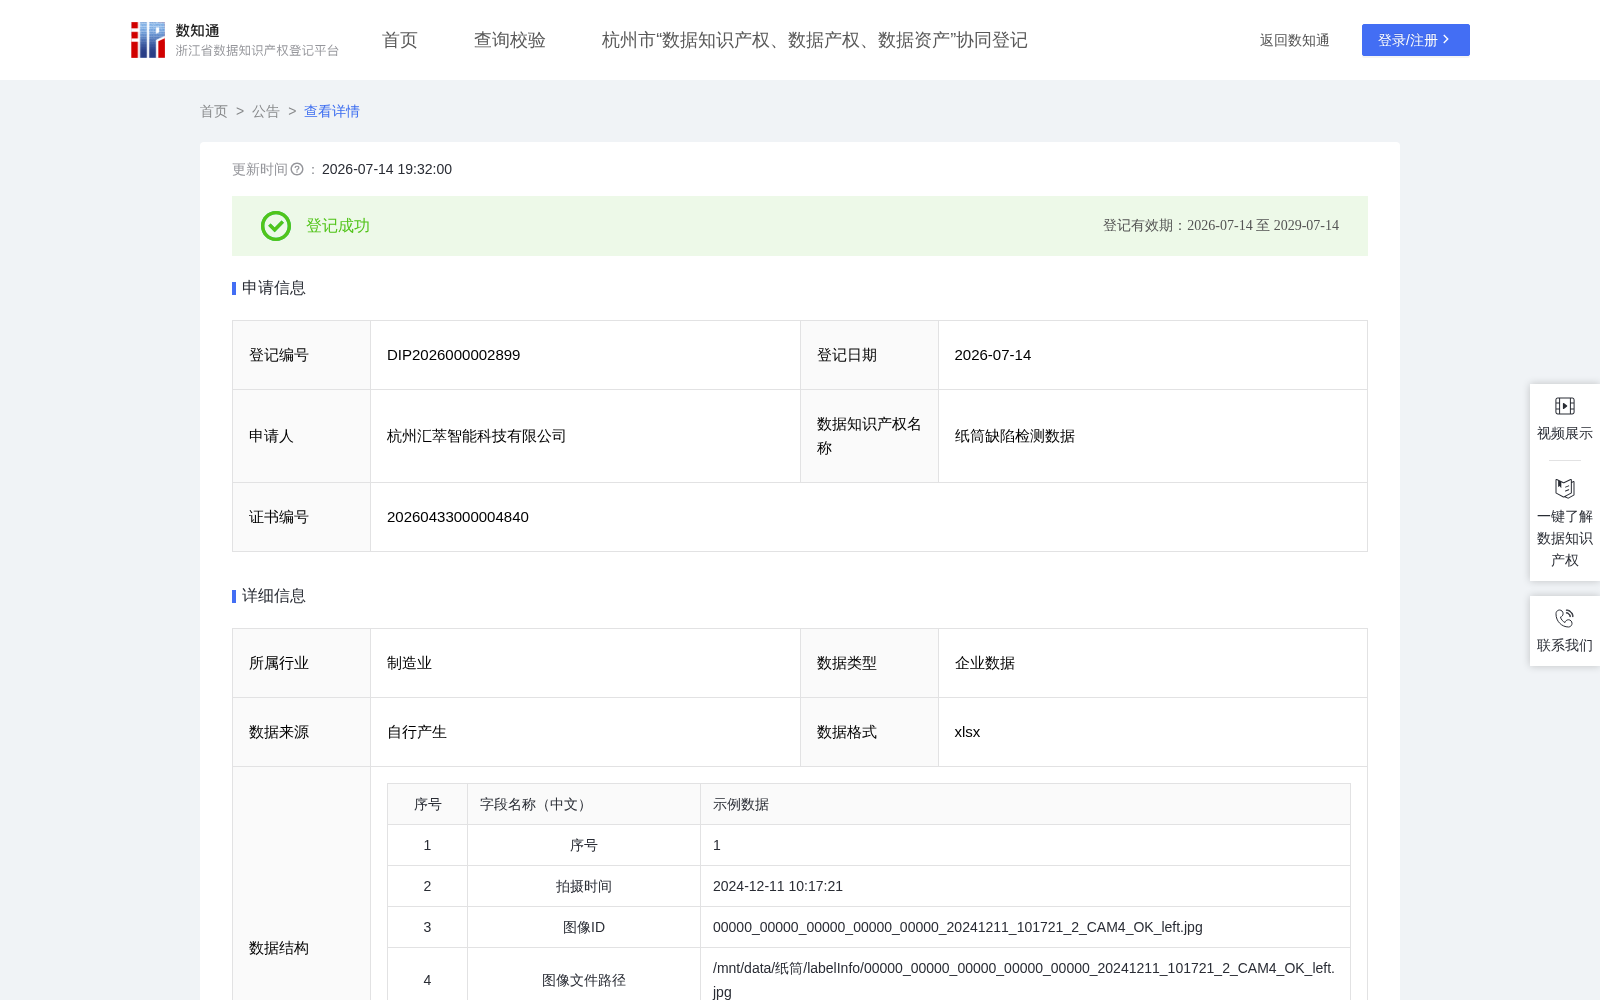Click the 制造业 industry value

coord(410,663)
